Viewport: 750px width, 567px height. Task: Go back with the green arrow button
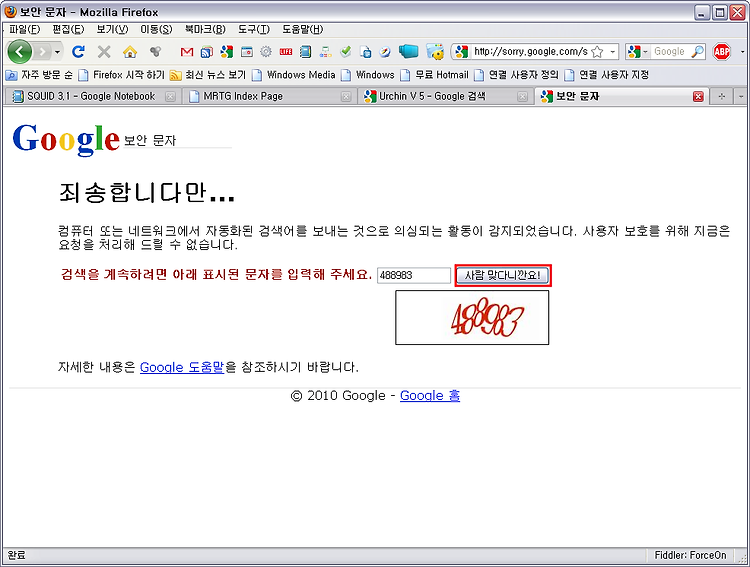point(20,51)
